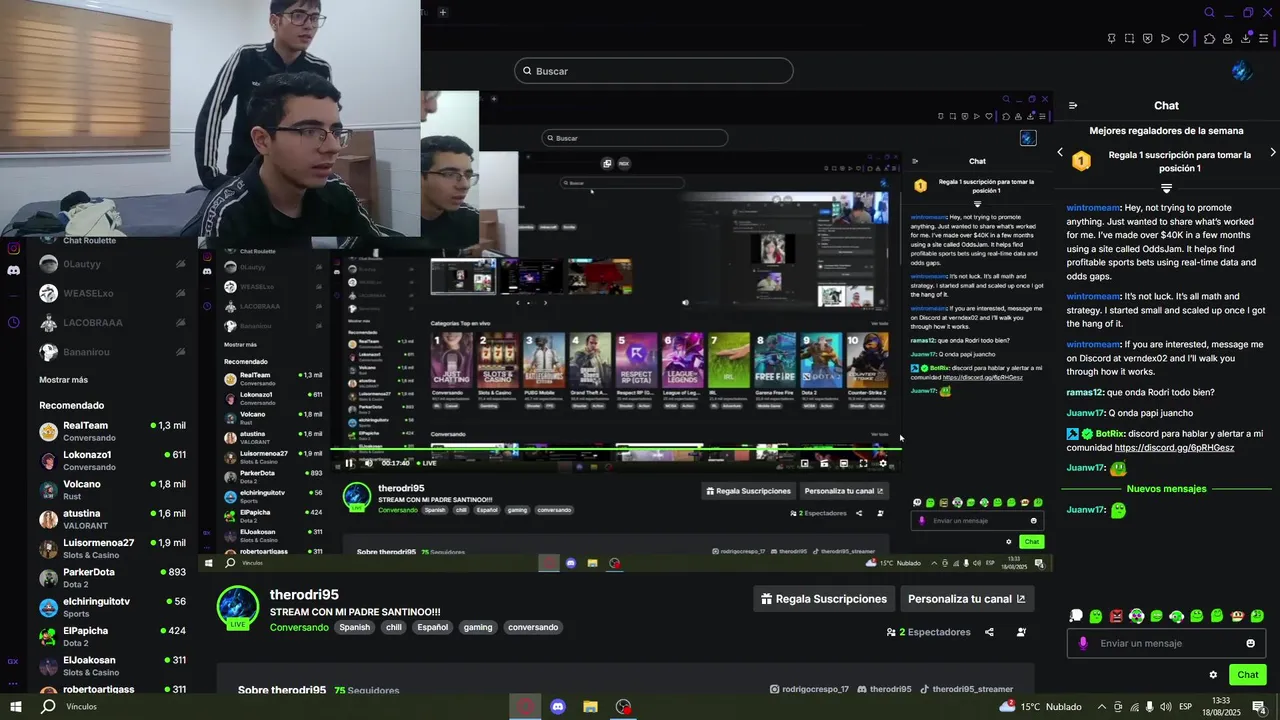This screenshot has height=720, width=1280.
Task: Mute the stream via volume icon
Action: pos(368,463)
